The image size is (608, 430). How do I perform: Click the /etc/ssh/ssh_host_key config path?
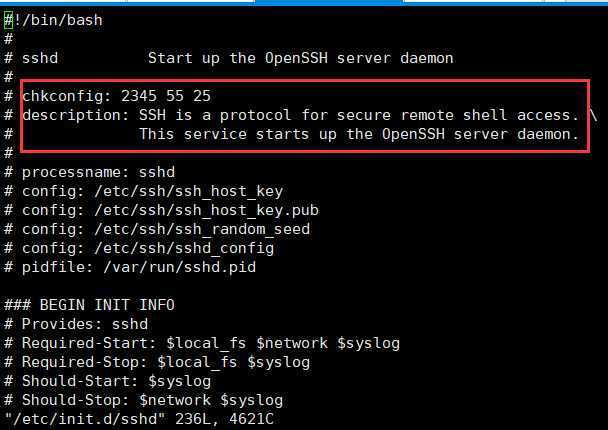pos(188,191)
